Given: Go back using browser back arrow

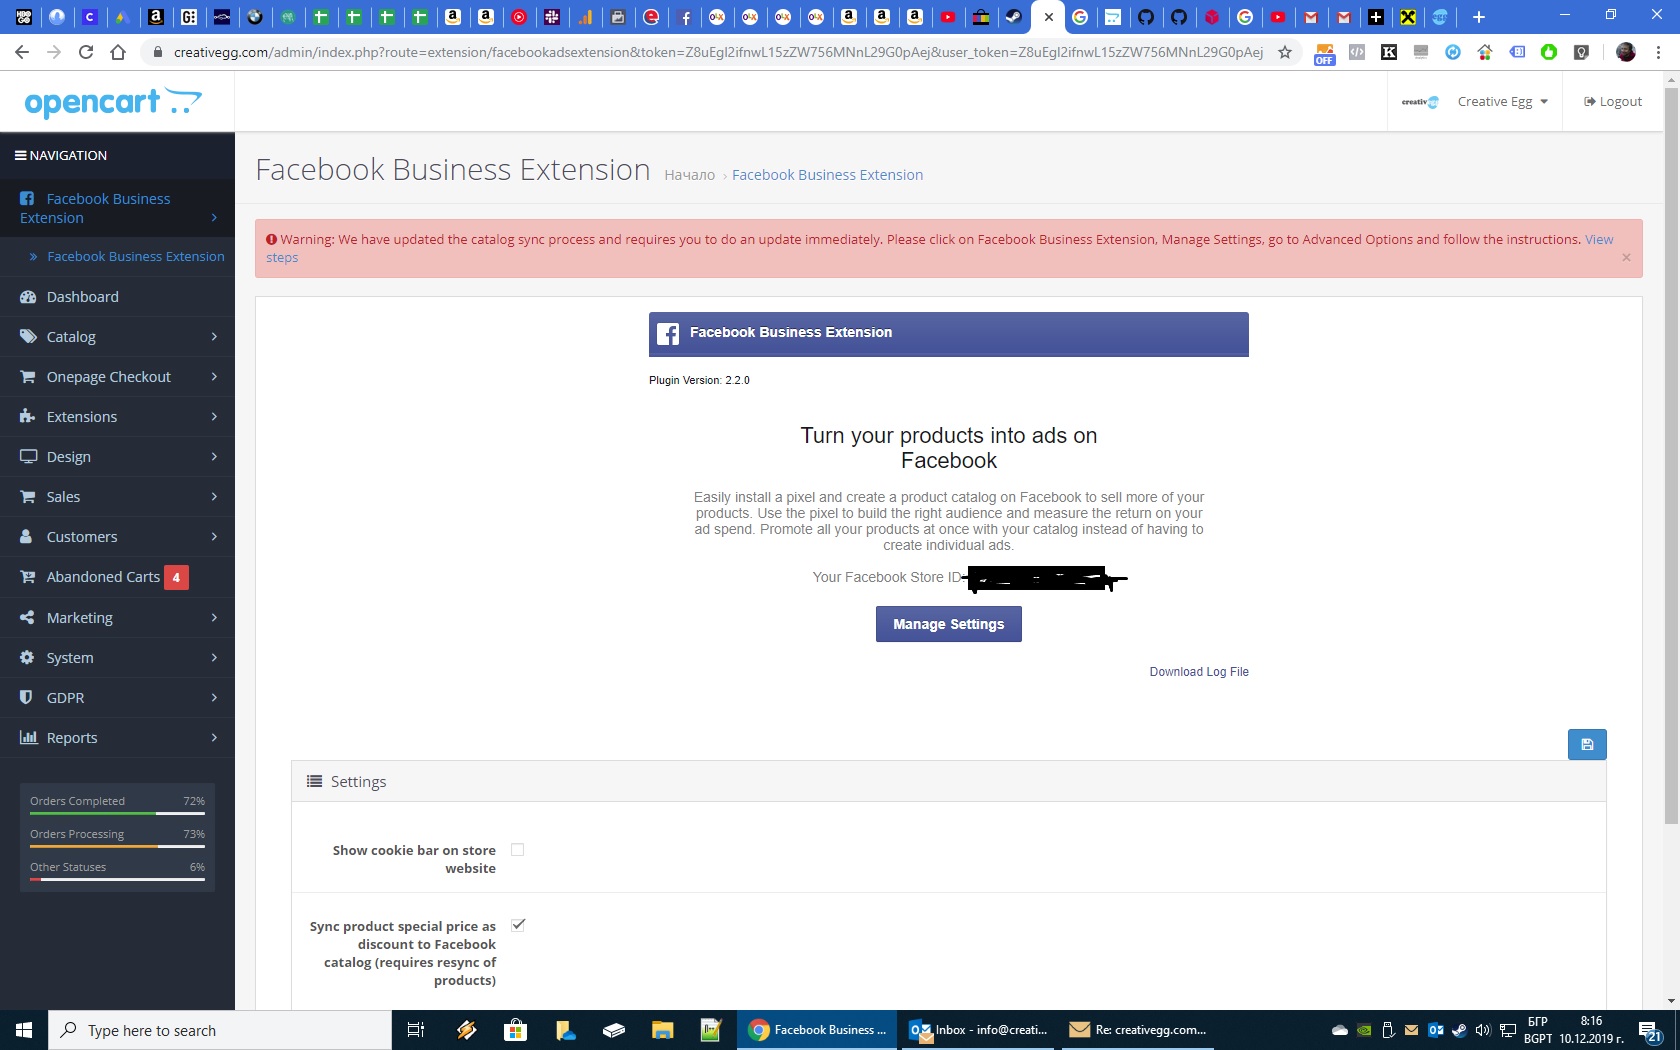Looking at the screenshot, I should (22, 52).
